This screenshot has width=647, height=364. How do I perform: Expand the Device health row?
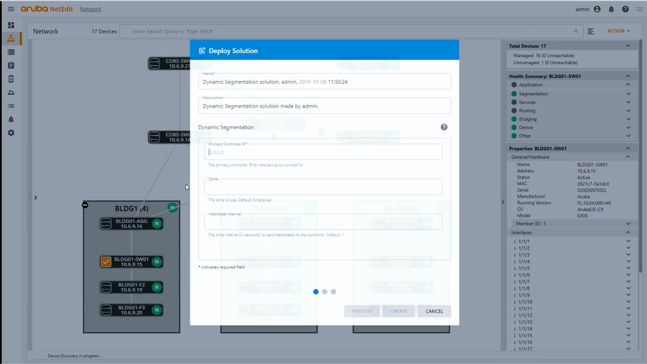pos(628,128)
